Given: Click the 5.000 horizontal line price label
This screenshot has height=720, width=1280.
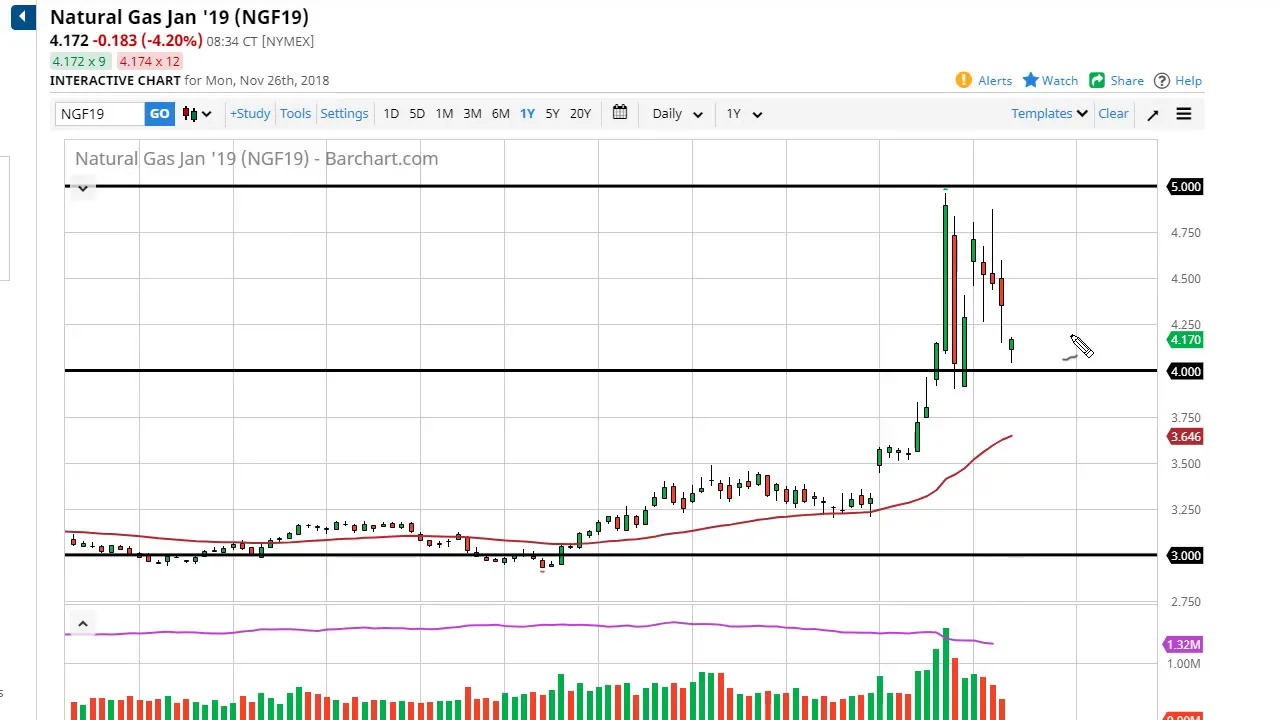Looking at the screenshot, I should pyautogui.click(x=1185, y=187).
